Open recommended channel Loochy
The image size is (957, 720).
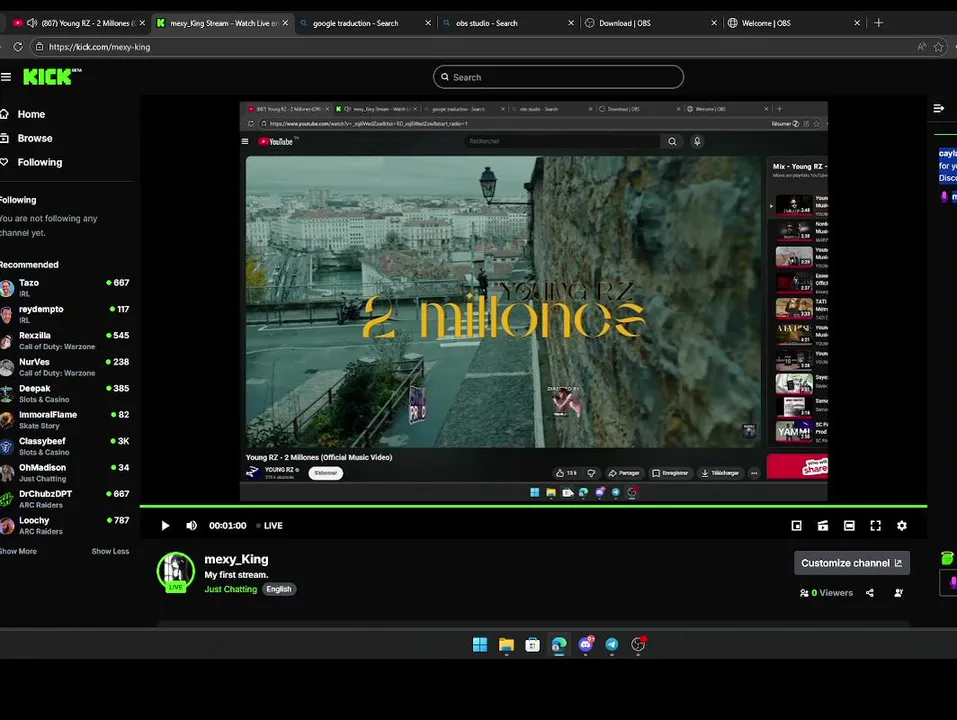pyautogui.click(x=65, y=525)
